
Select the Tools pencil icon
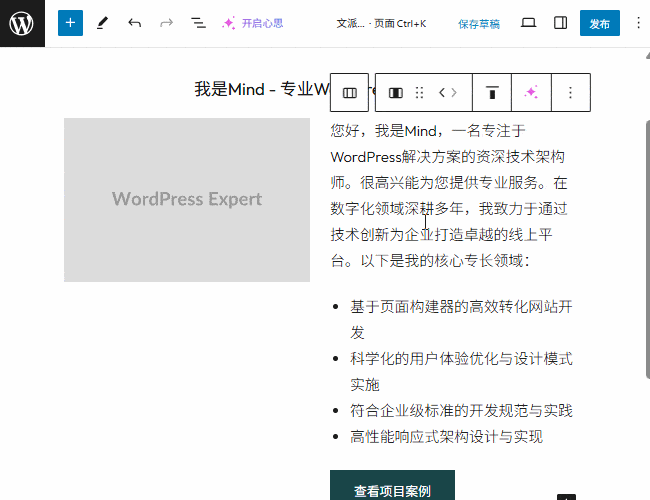pos(102,23)
